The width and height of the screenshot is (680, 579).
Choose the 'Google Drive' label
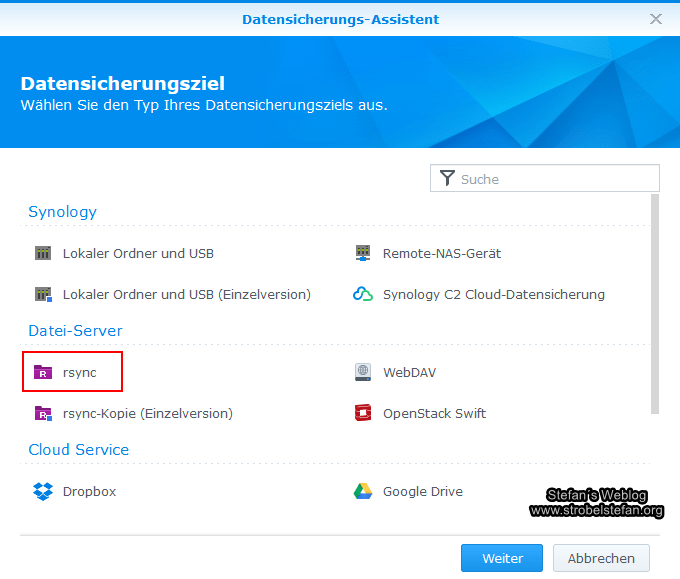point(423,492)
